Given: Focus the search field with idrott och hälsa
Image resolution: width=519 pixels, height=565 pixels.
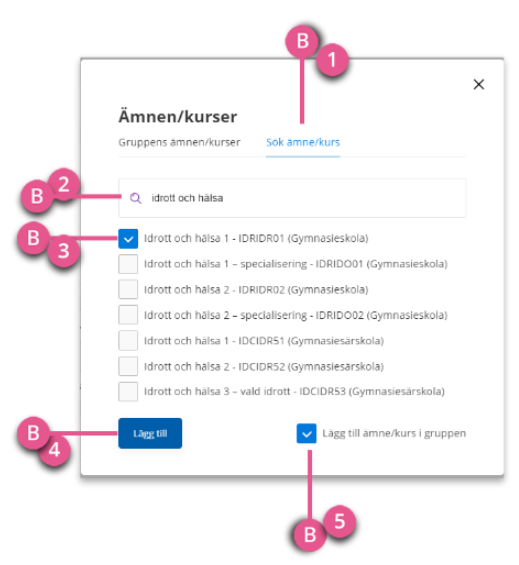Looking at the screenshot, I should (x=292, y=198).
